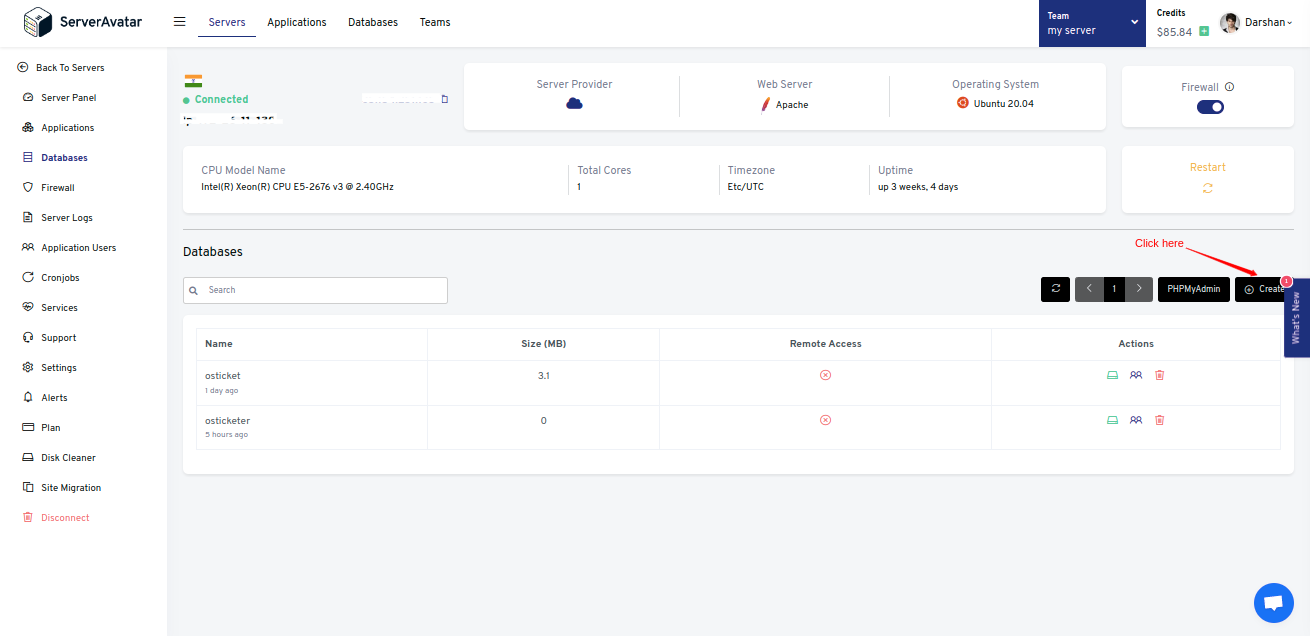Screen dimensions: 1310x636
Task: Open PHPMyAdmin
Action: tap(1194, 289)
